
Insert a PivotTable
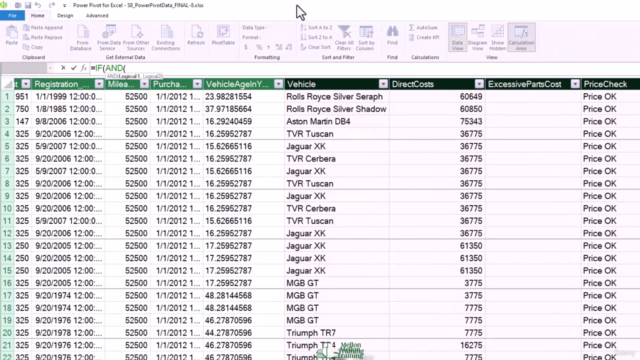pyautogui.click(x=223, y=35)
